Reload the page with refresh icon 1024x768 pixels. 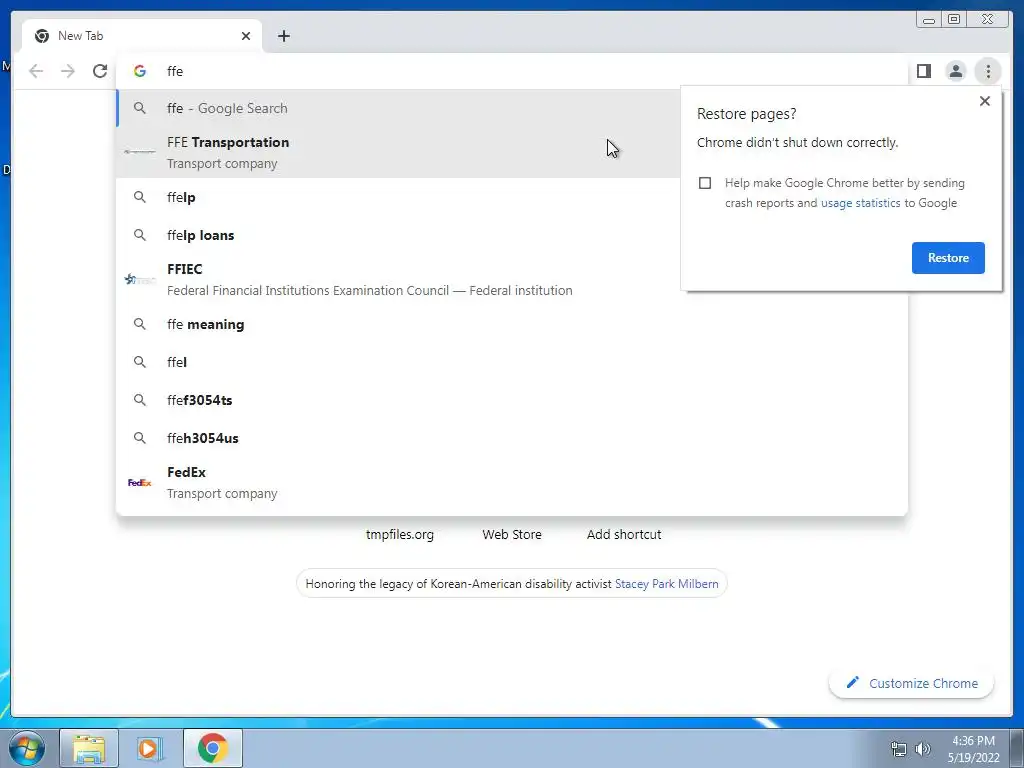coord(100,71)
